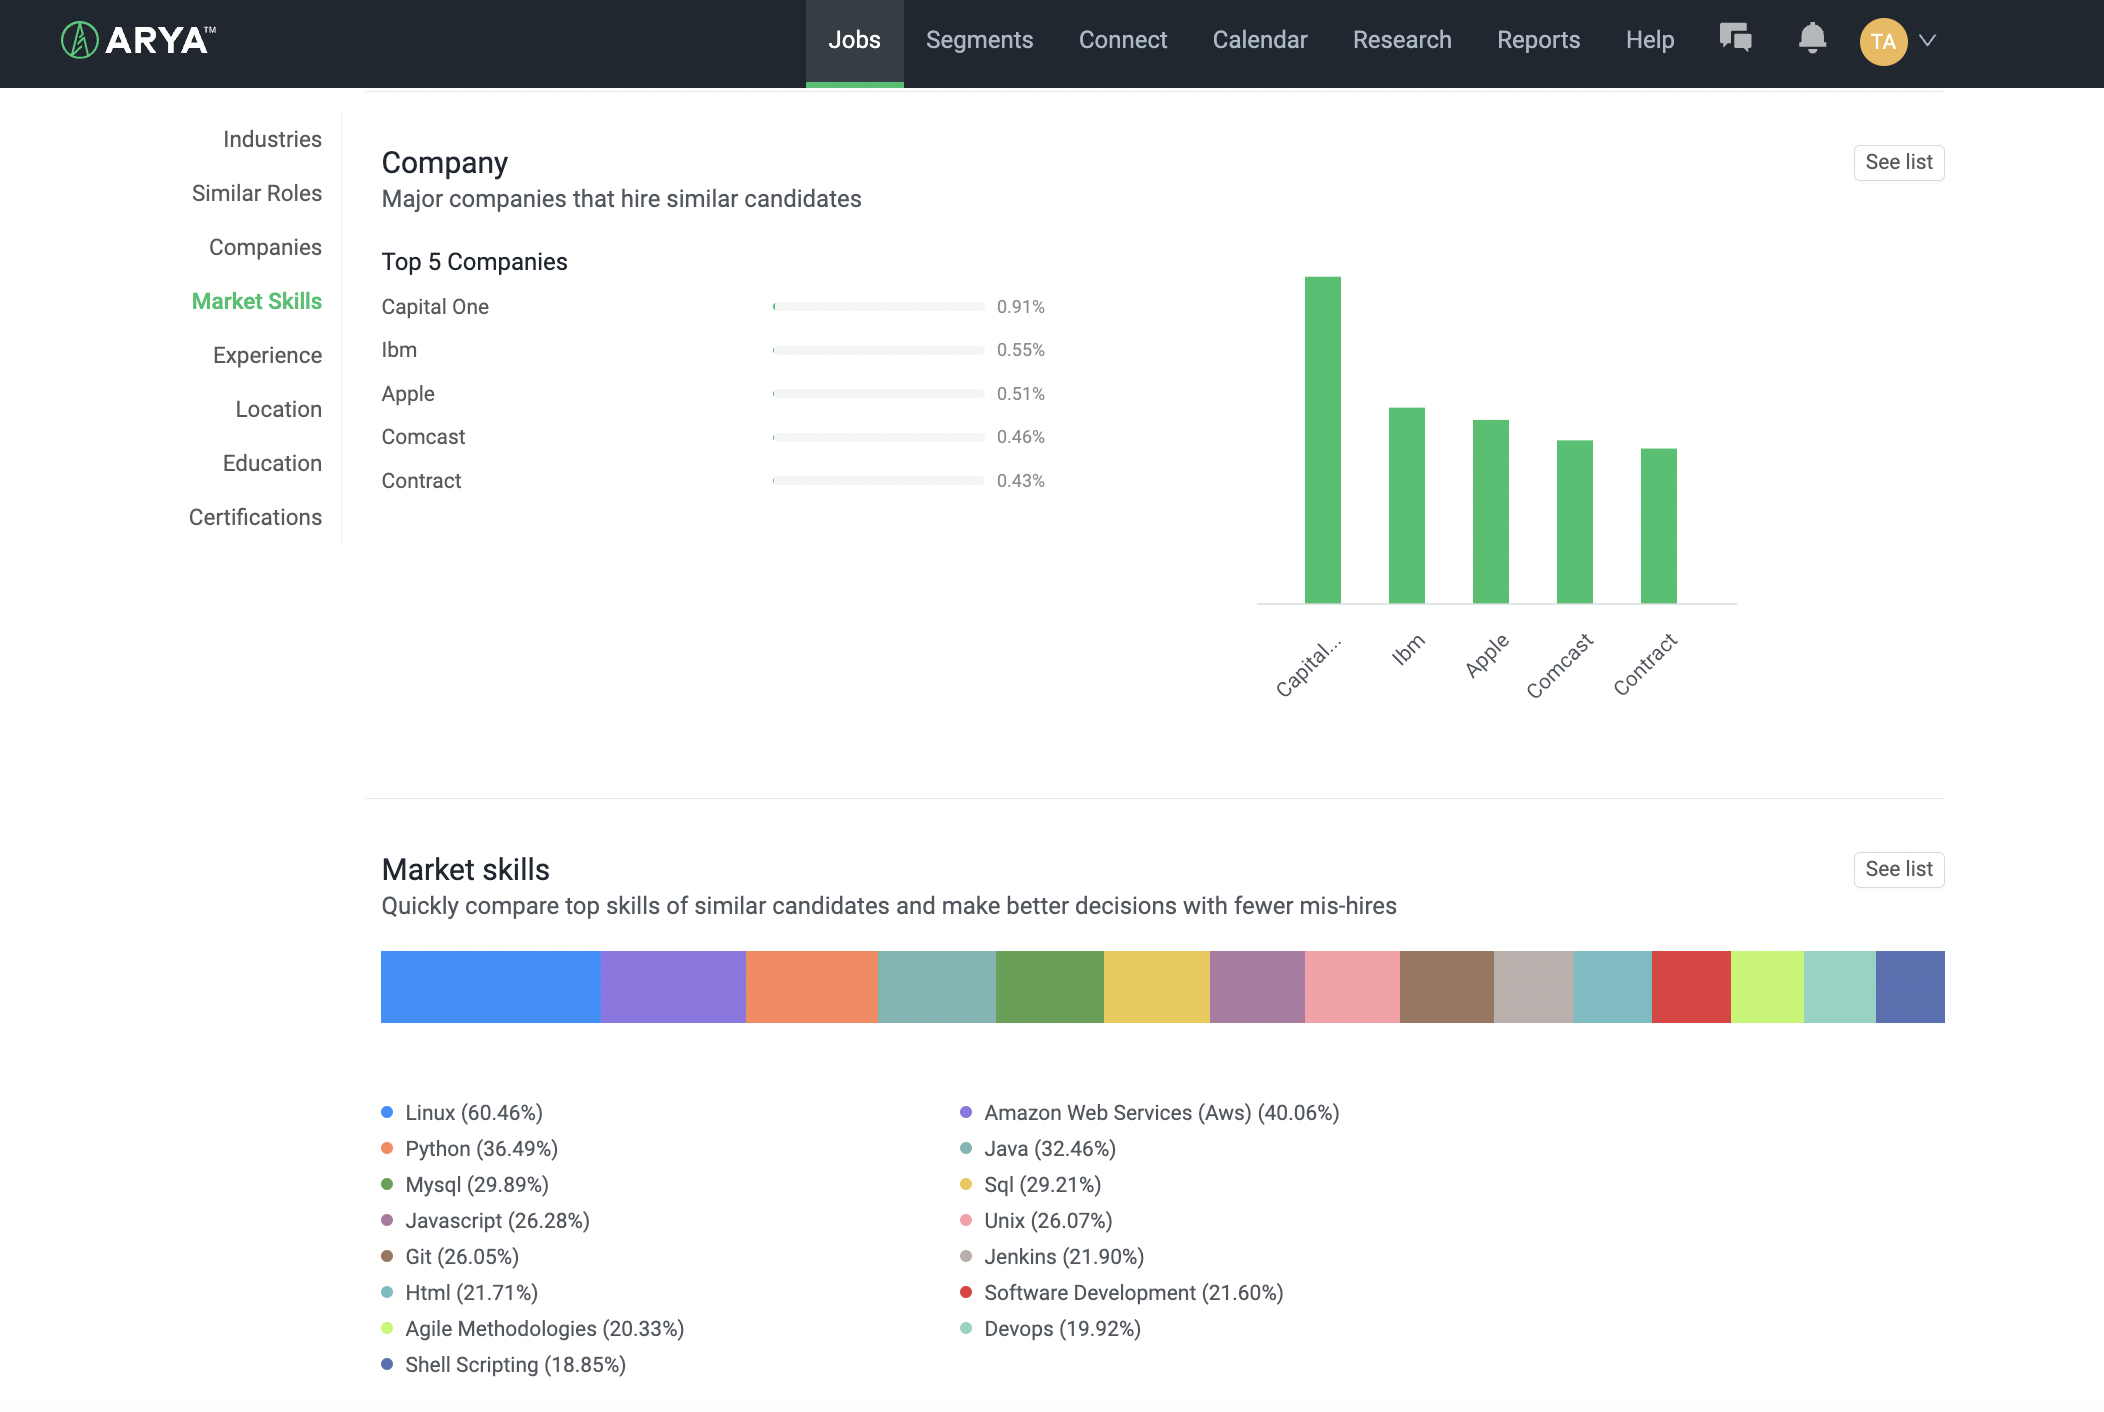Open the Research tab

1402,40
